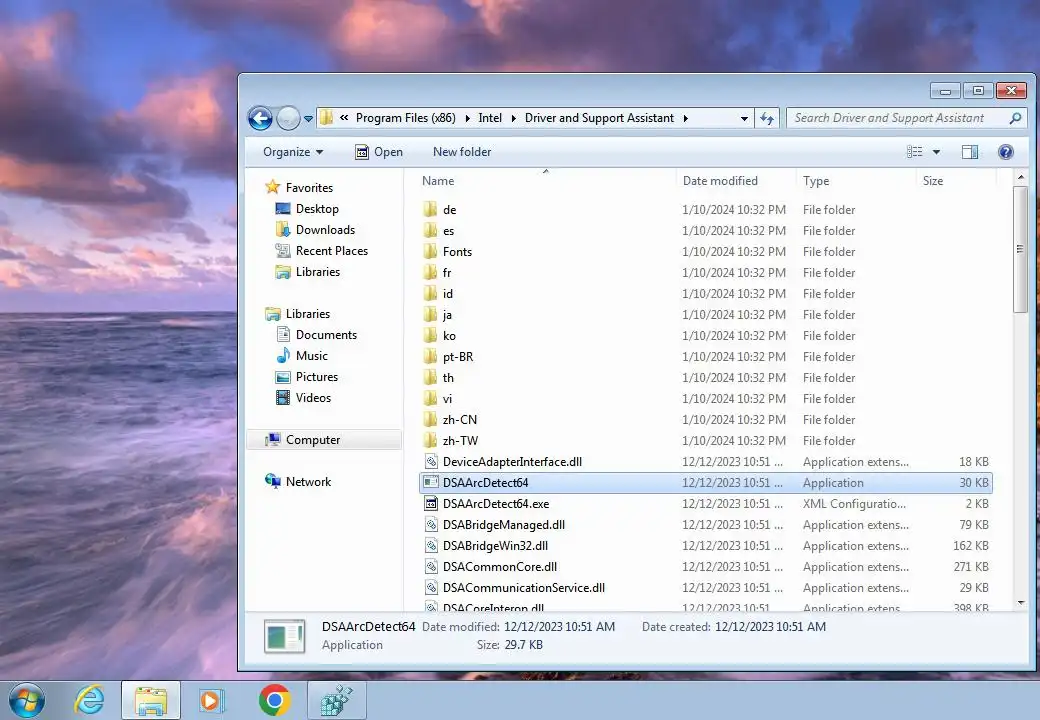Open Help with the question mark icon
1040x720 pixels.
[x=1006, y=152]
